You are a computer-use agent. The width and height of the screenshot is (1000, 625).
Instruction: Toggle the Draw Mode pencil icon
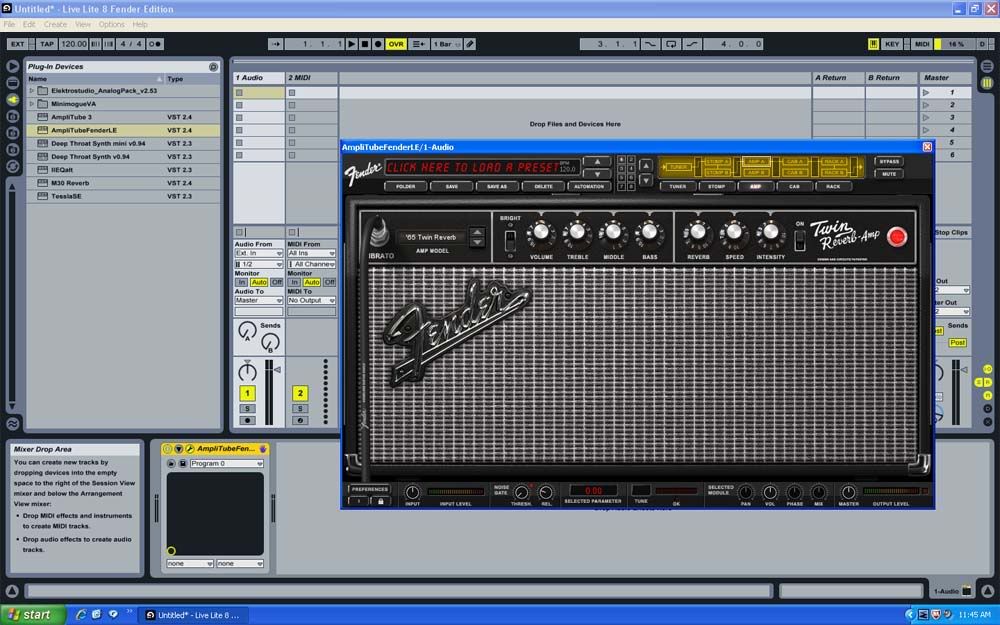click(470, 44)
